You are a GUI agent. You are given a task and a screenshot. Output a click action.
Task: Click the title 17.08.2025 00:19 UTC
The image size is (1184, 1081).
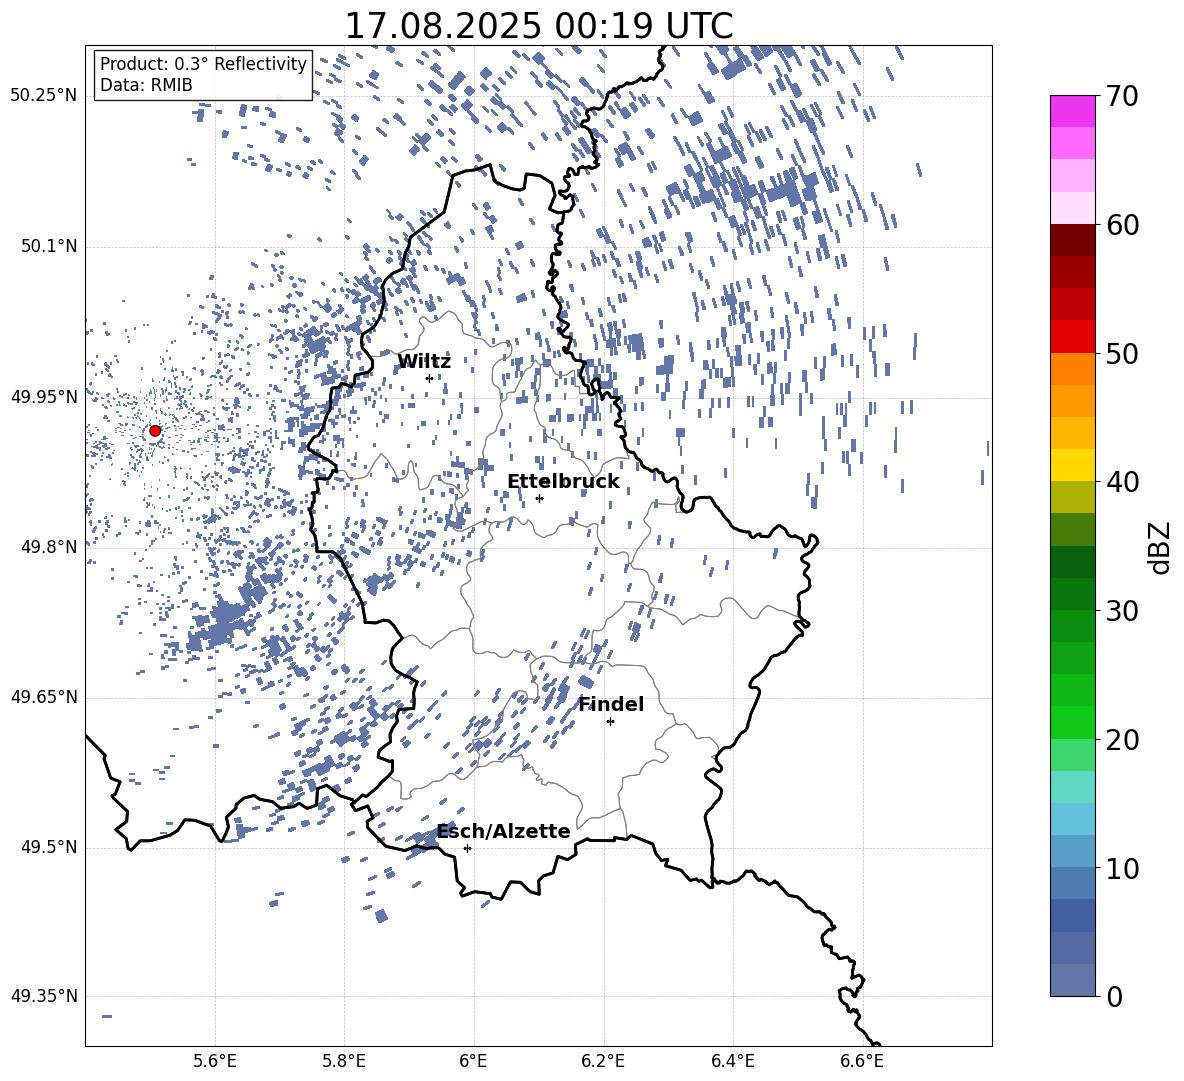pos(538,26)
